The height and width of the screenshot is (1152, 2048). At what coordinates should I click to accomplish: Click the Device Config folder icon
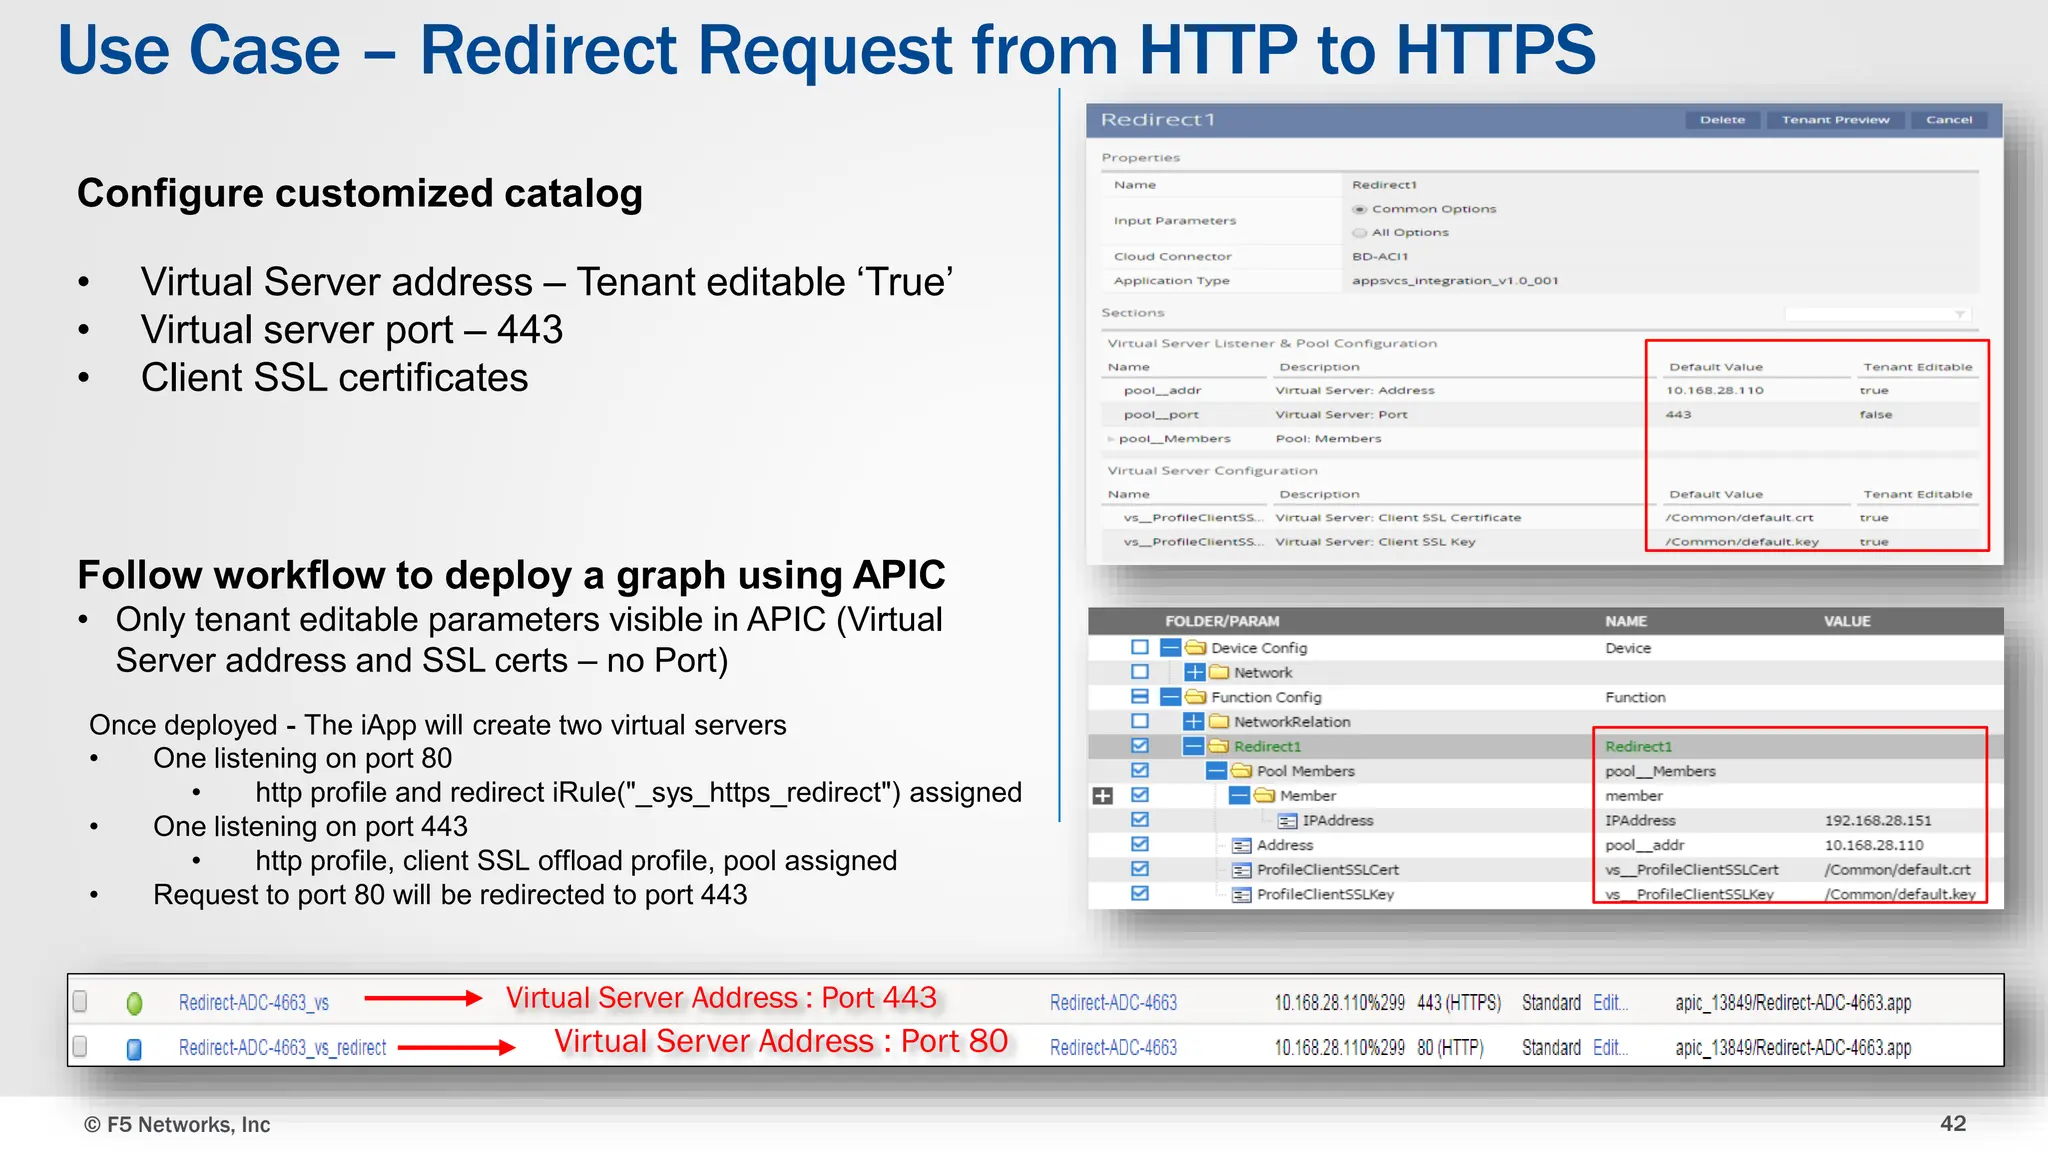1196,647
